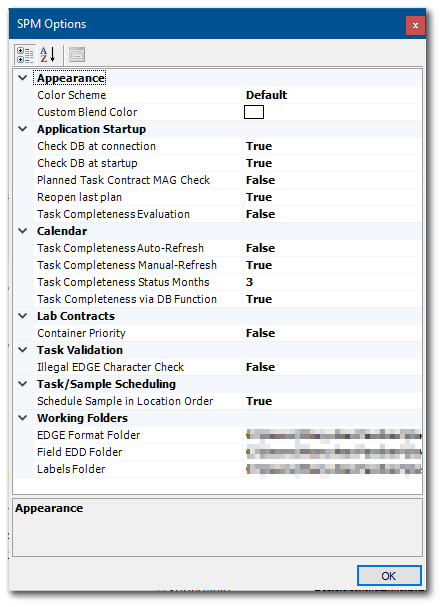The width and height of the screenshot is (442, 607).
Task: Select the EDGE Format Folder path field
Action: point(332,435)
